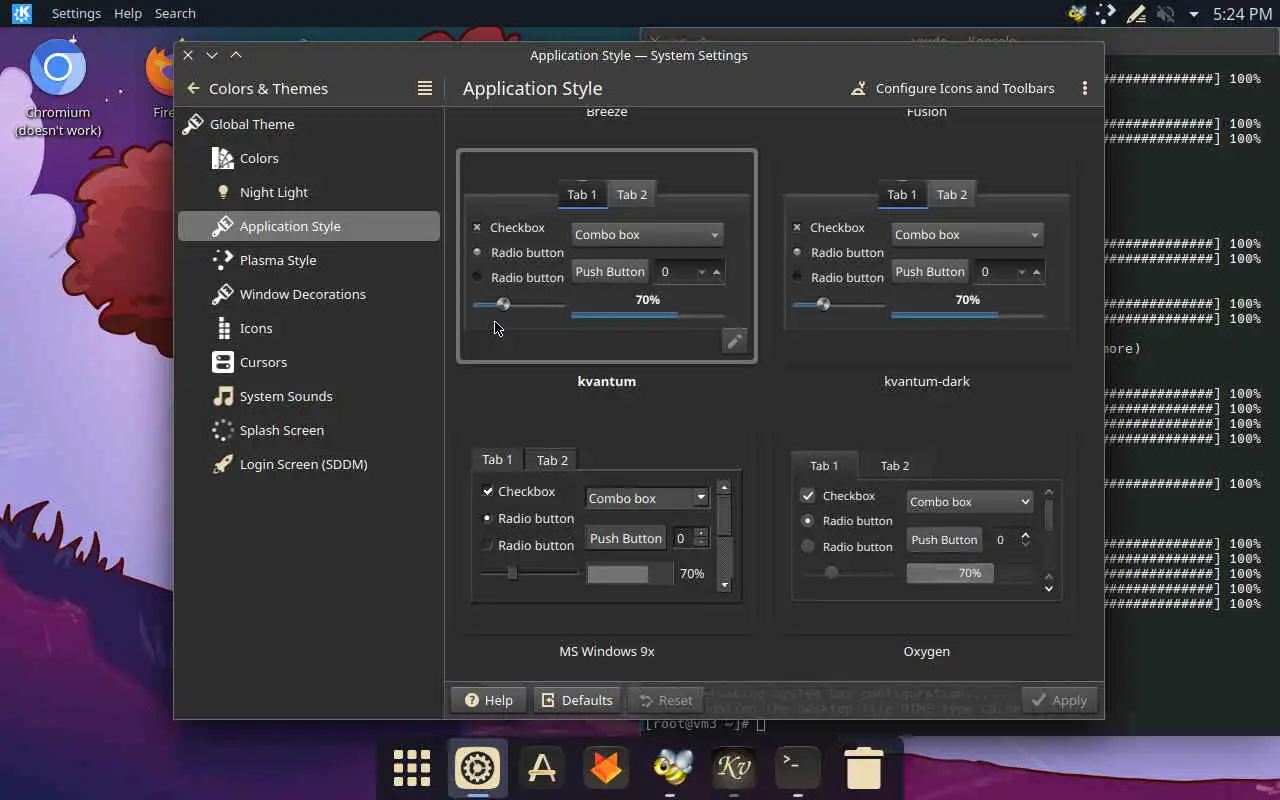Open the Konsole terminal dock icon

[798, 768]
